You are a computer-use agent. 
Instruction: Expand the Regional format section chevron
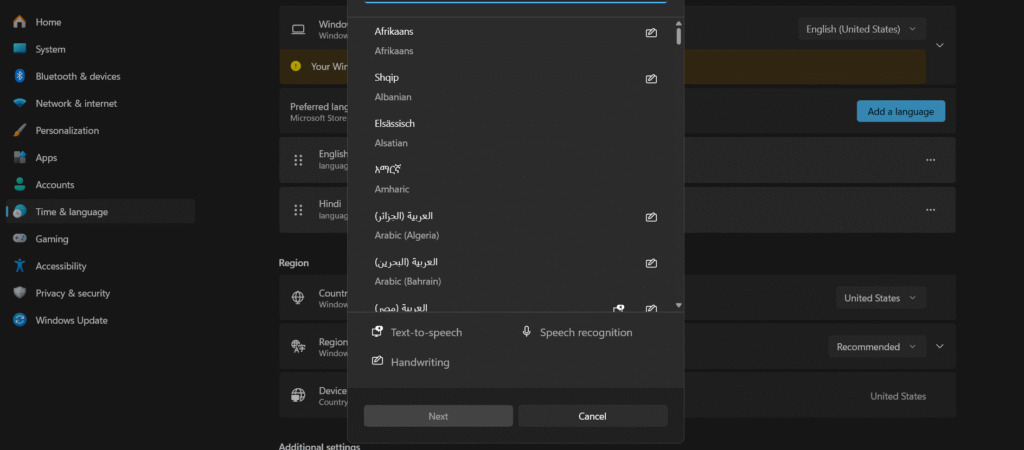[x=940, y=347]
